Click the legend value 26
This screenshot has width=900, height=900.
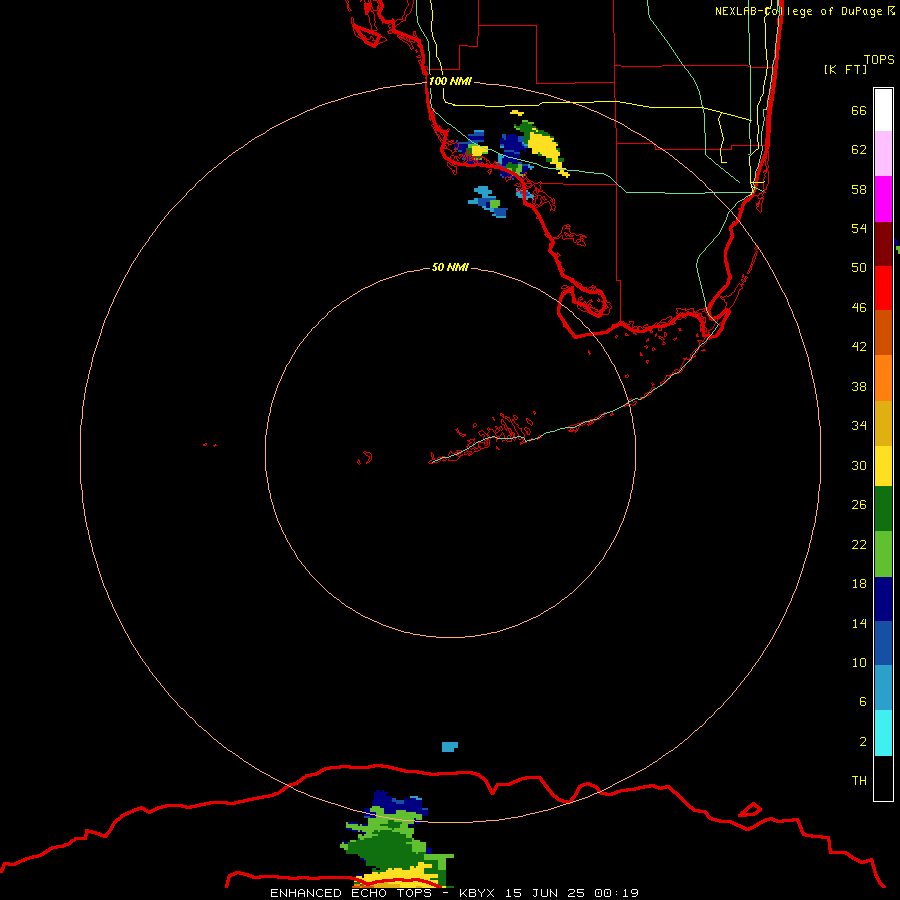click(859, 505)
